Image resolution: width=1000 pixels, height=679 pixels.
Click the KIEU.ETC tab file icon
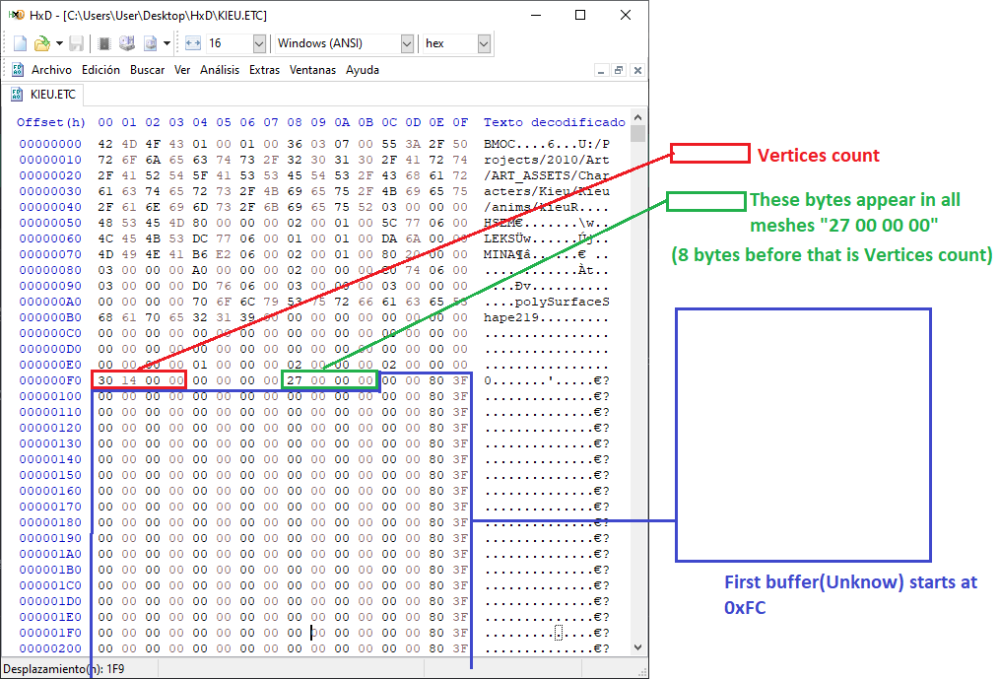pos(17,94)
